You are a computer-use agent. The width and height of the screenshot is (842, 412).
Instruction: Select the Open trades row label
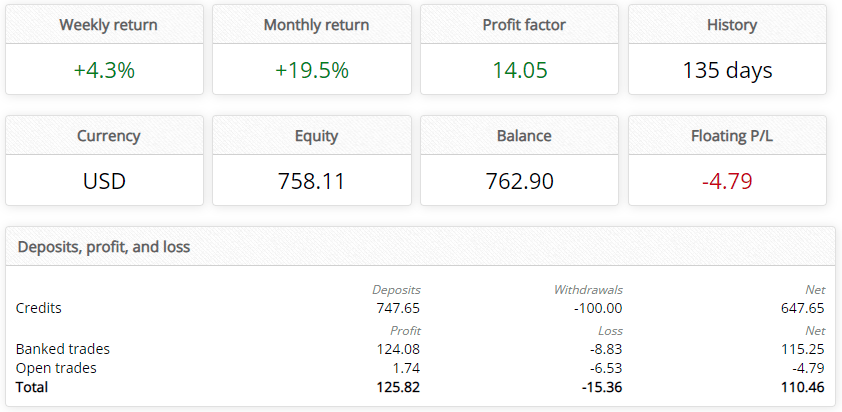[x=57, y=368]
